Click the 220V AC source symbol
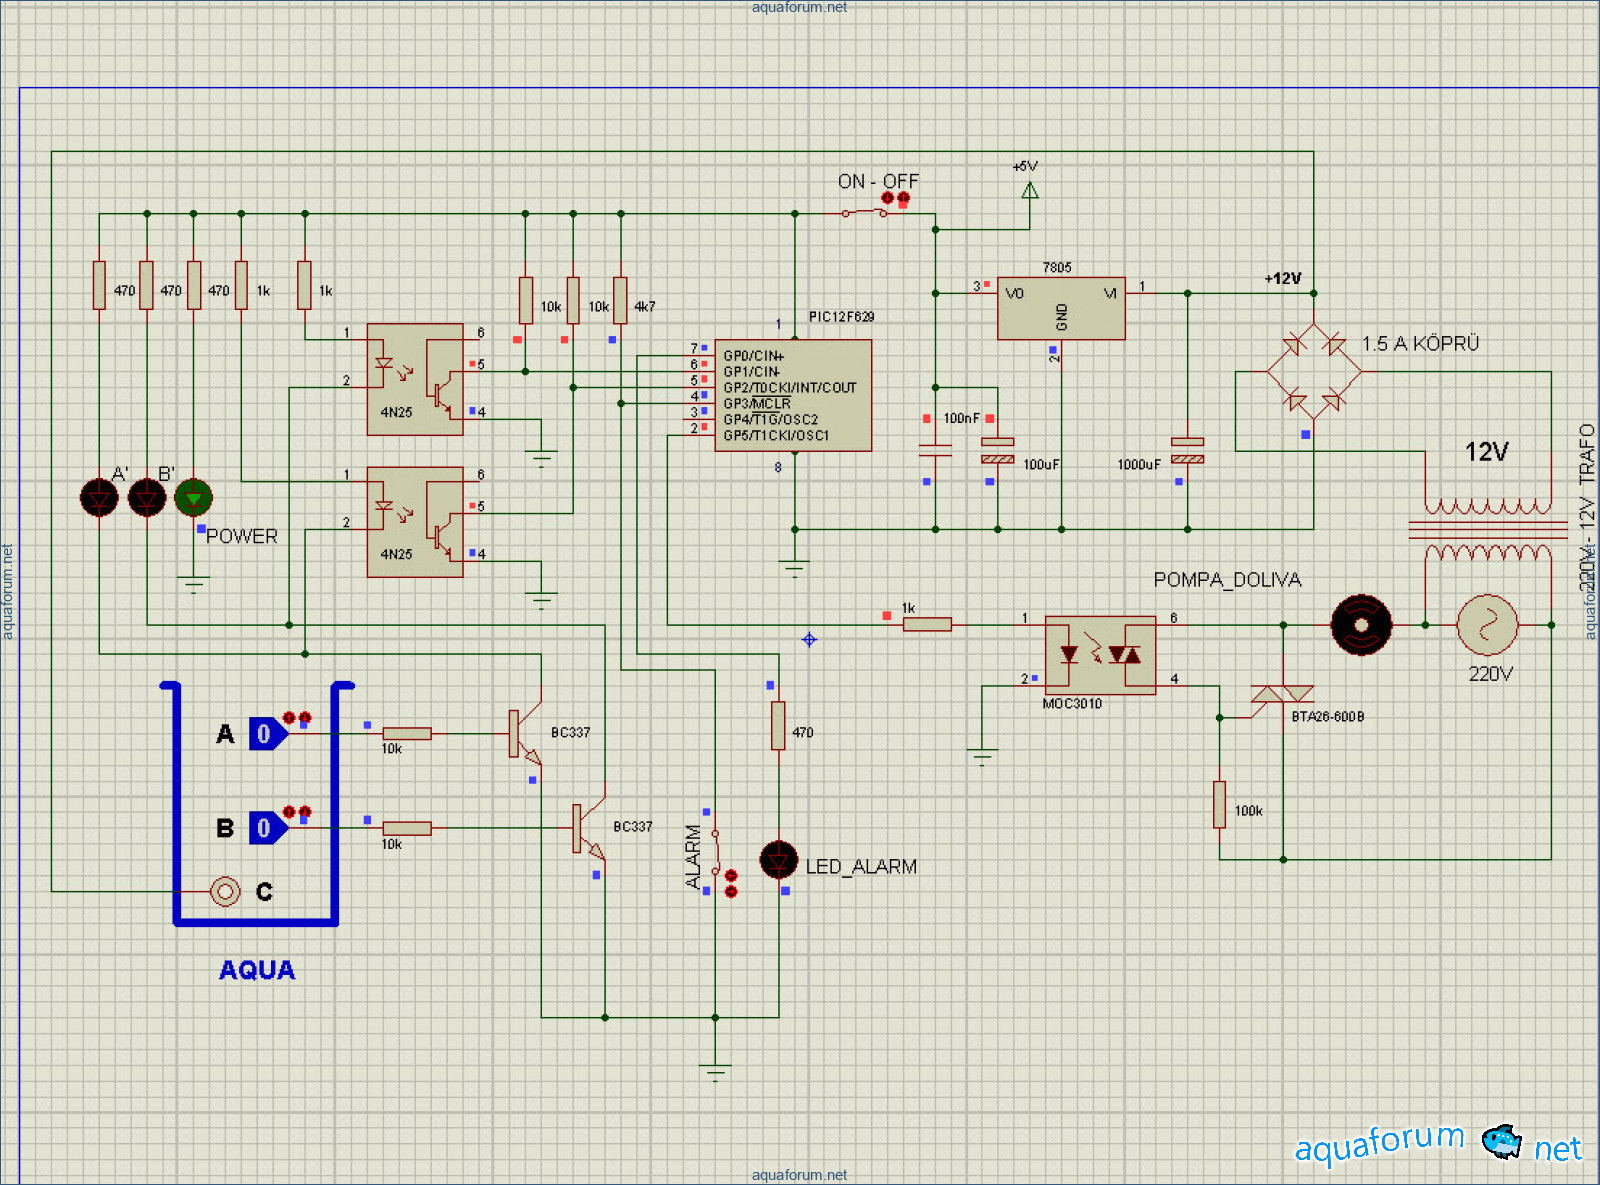Viewport: 1600px width, 1185px height. (1487, 625)
